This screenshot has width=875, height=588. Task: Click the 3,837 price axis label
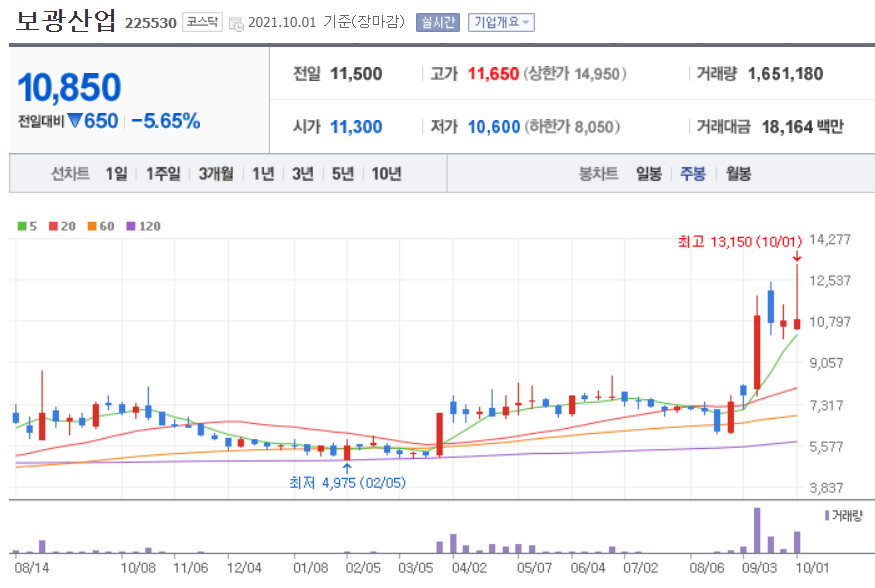[826, 488]
